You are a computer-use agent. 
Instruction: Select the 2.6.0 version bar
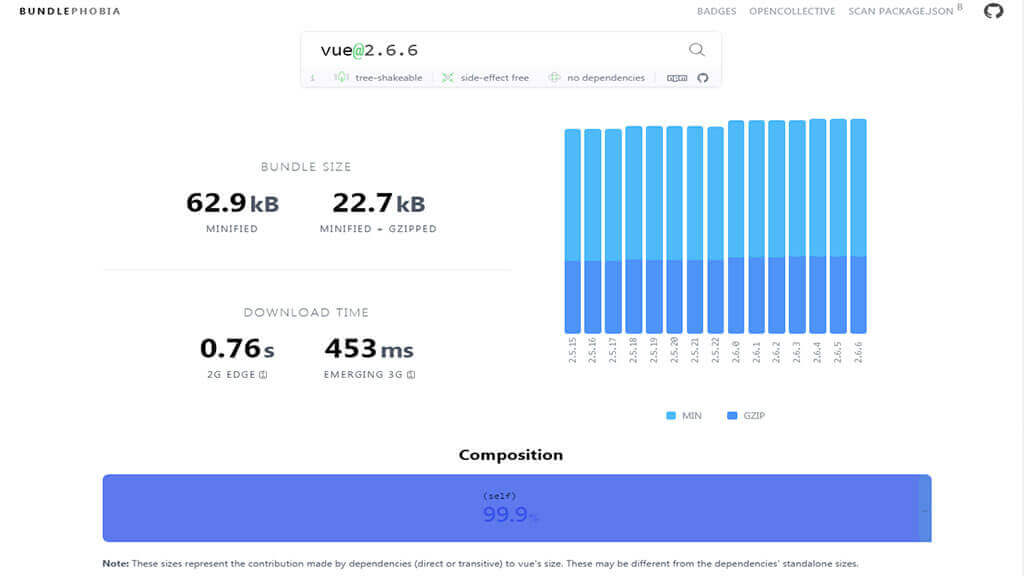[736, 227]
